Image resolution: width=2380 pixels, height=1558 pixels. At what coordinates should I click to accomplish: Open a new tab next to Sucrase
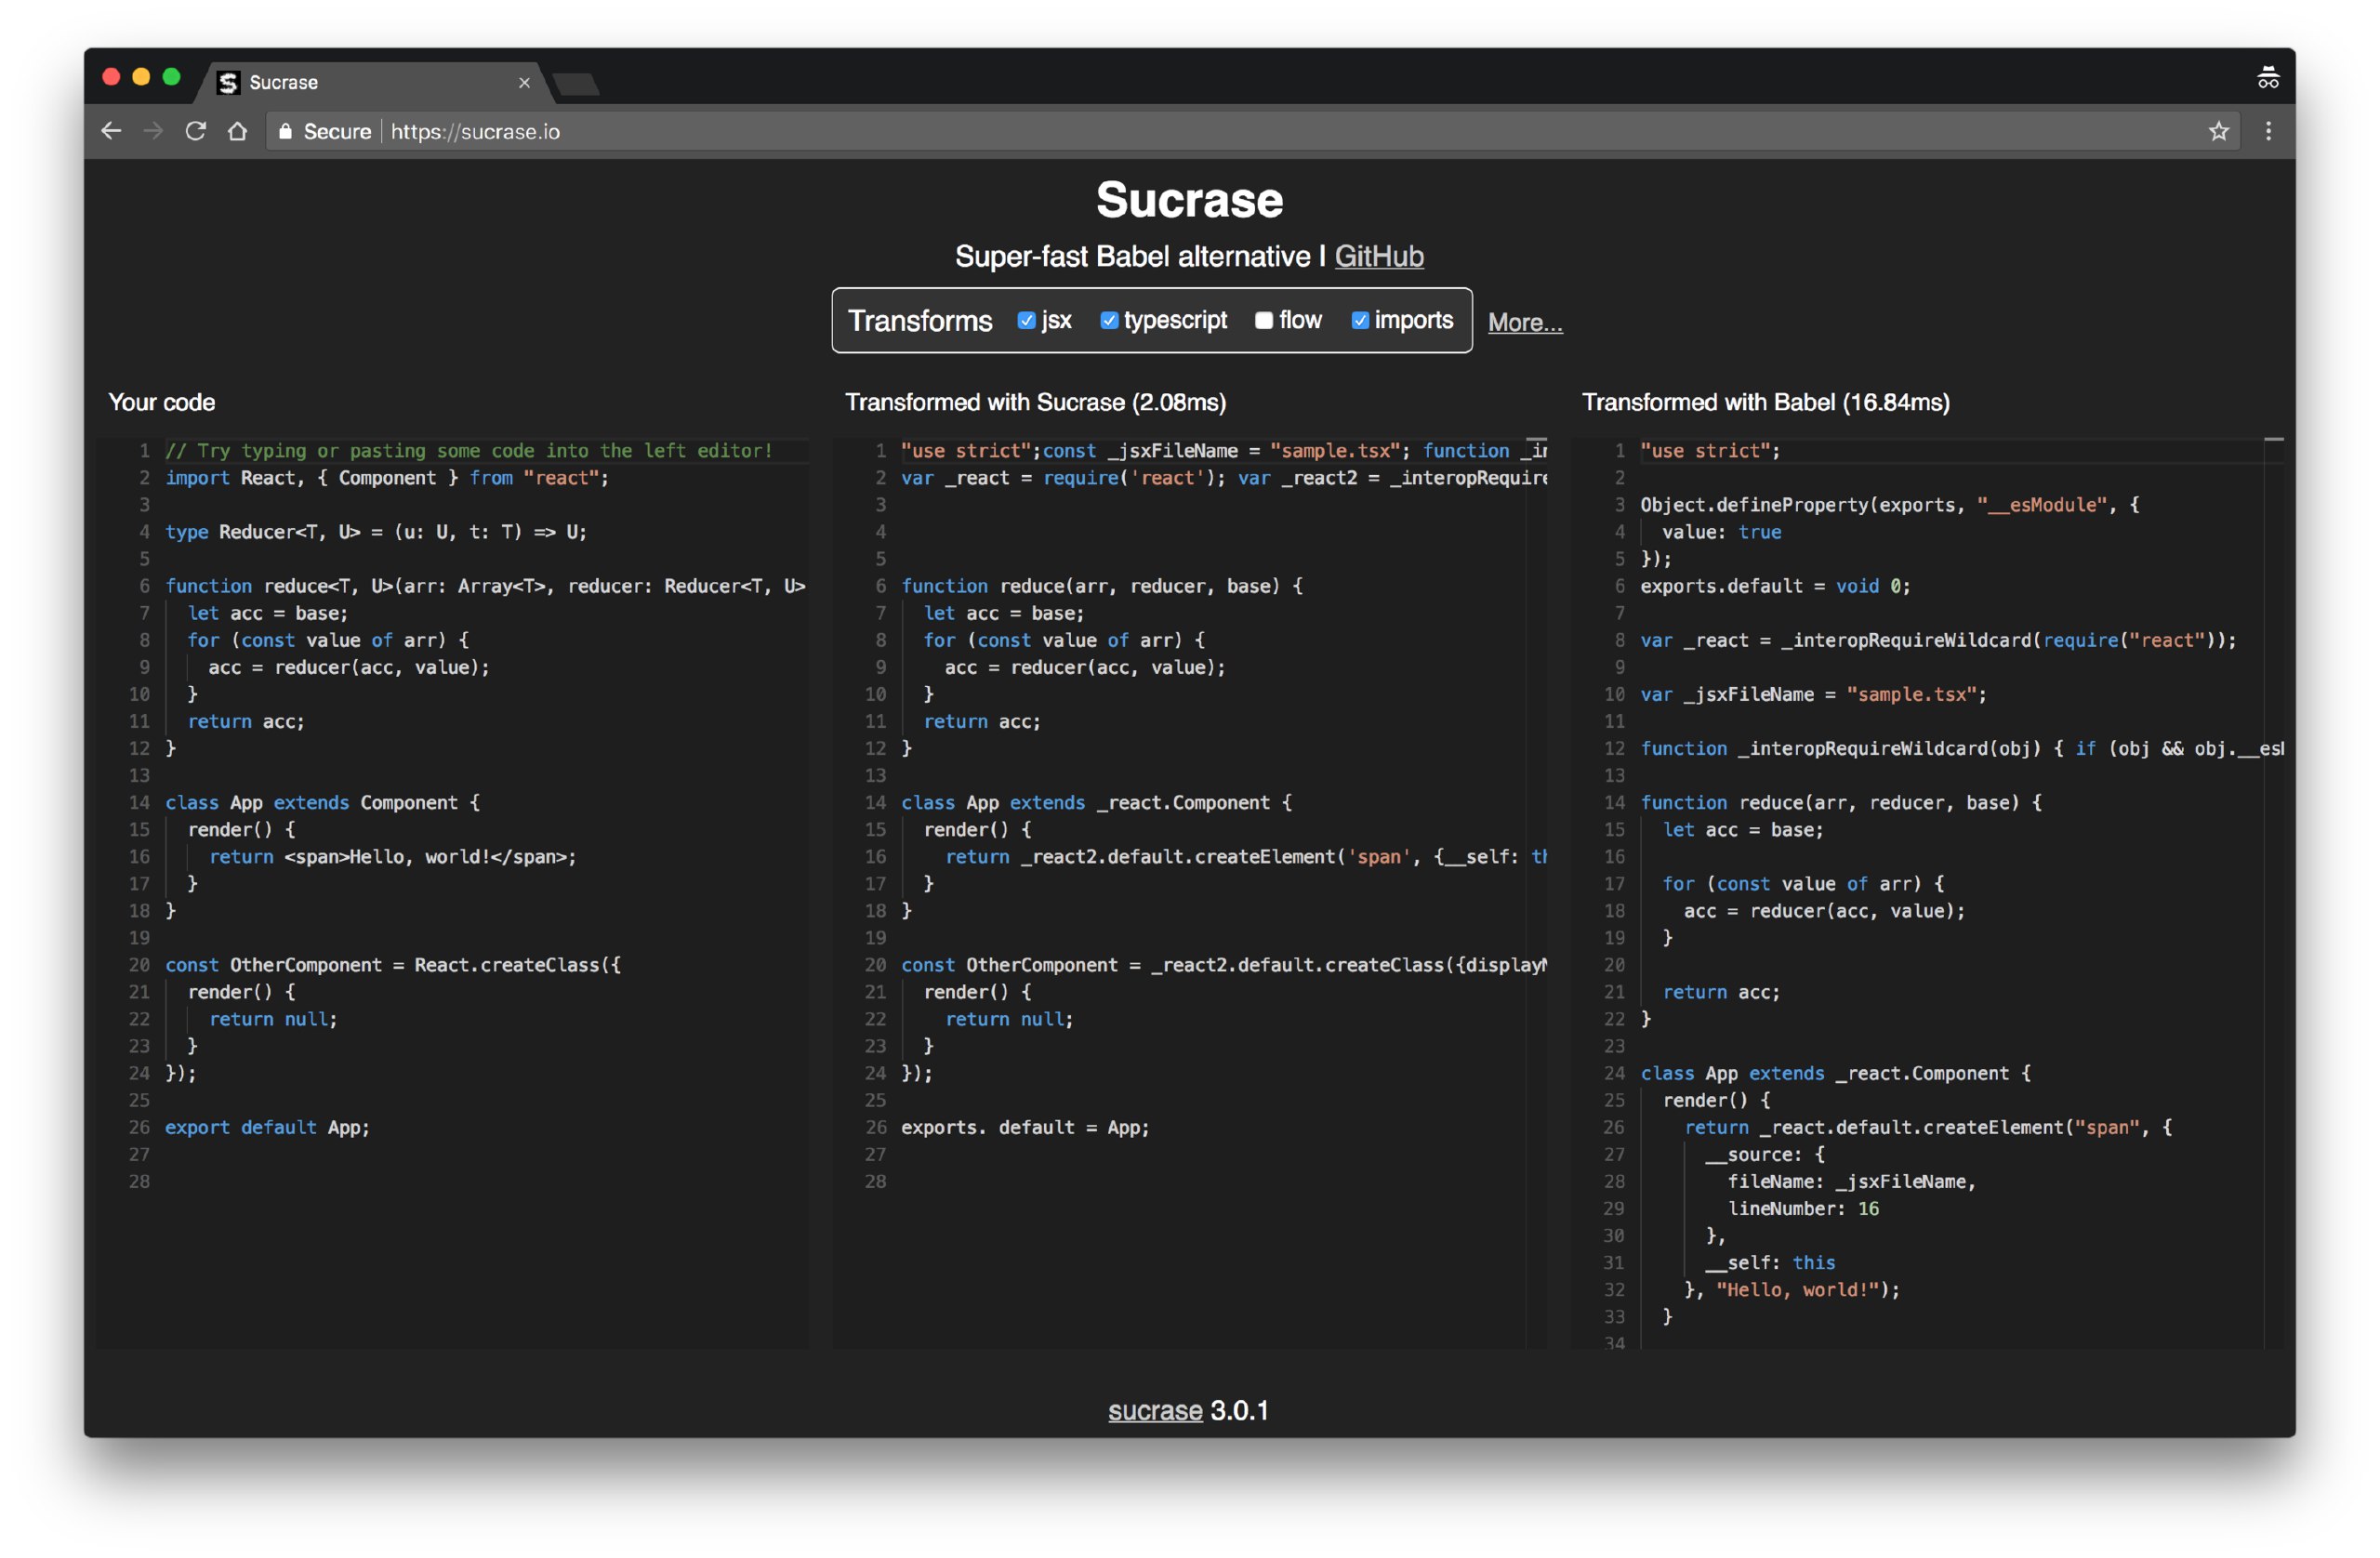[577, 84]
